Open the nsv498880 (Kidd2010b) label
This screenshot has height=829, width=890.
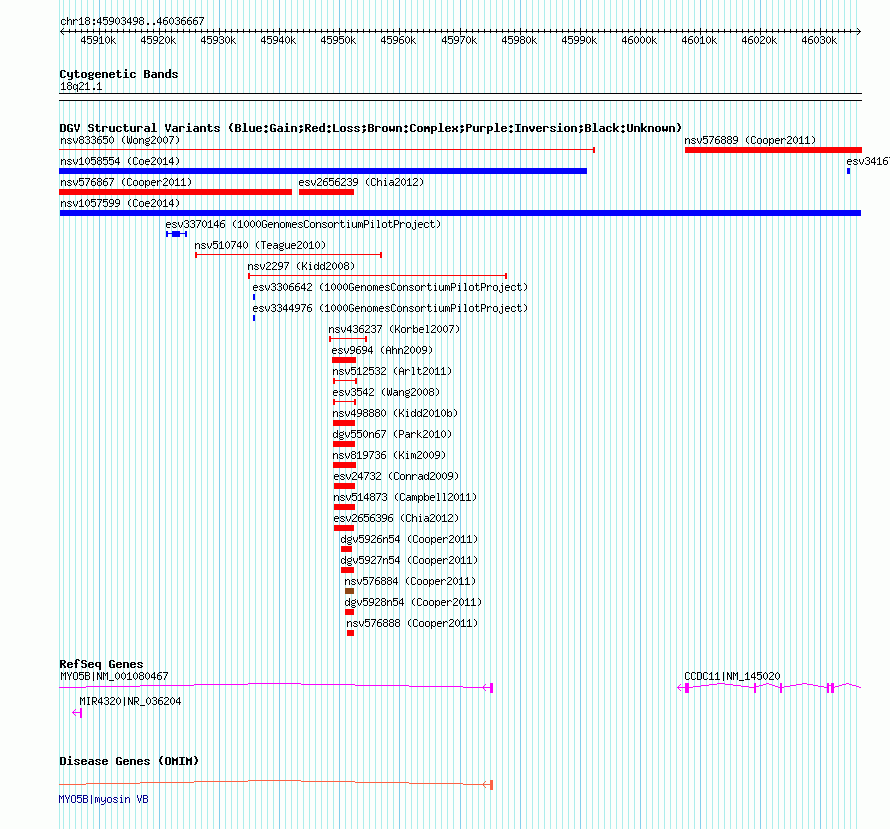395,413
